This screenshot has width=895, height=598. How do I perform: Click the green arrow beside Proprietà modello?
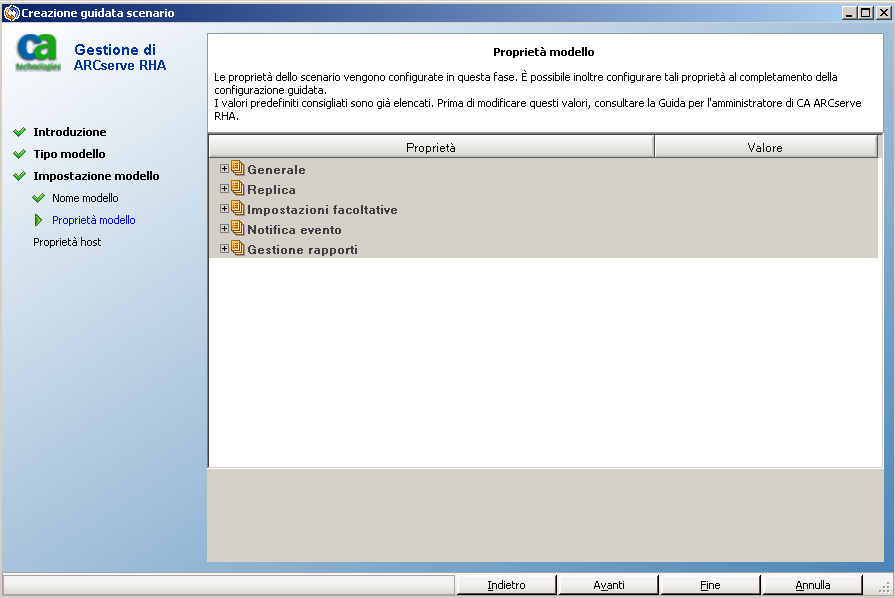[x=38, y=220]
